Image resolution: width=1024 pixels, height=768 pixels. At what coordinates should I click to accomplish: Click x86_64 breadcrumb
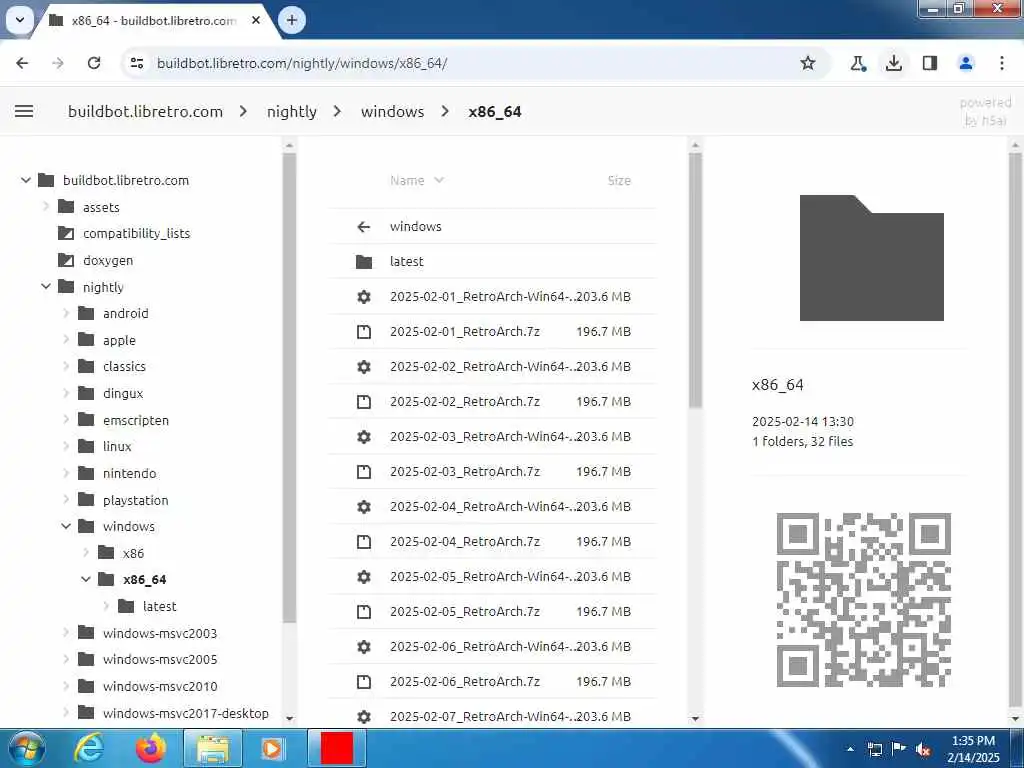494,112
